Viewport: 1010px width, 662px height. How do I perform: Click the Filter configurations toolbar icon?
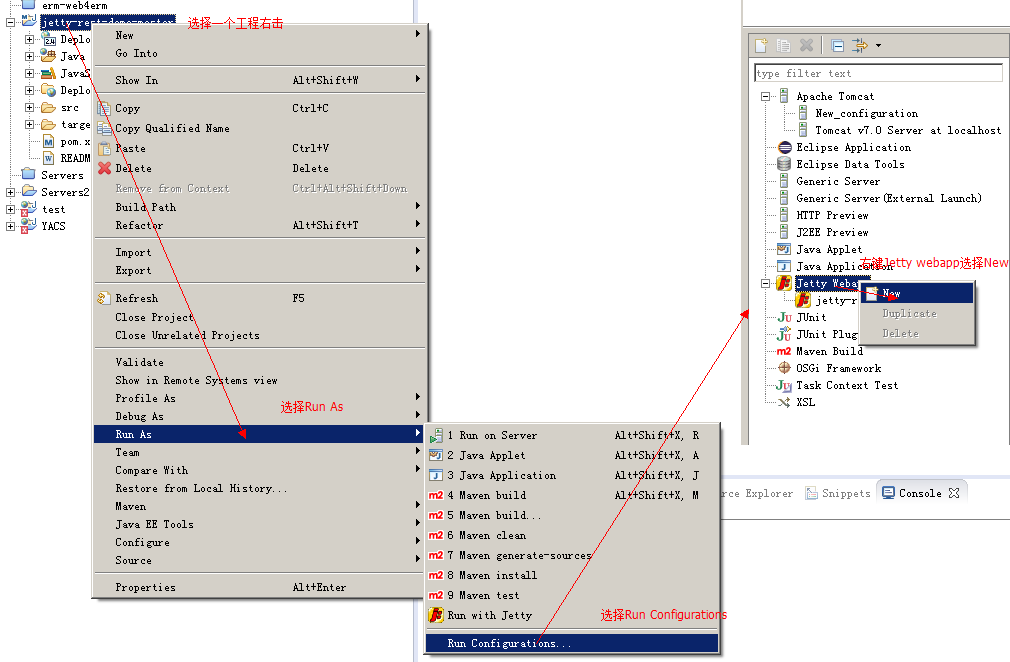pyautogui.click(x=859, y=46)
